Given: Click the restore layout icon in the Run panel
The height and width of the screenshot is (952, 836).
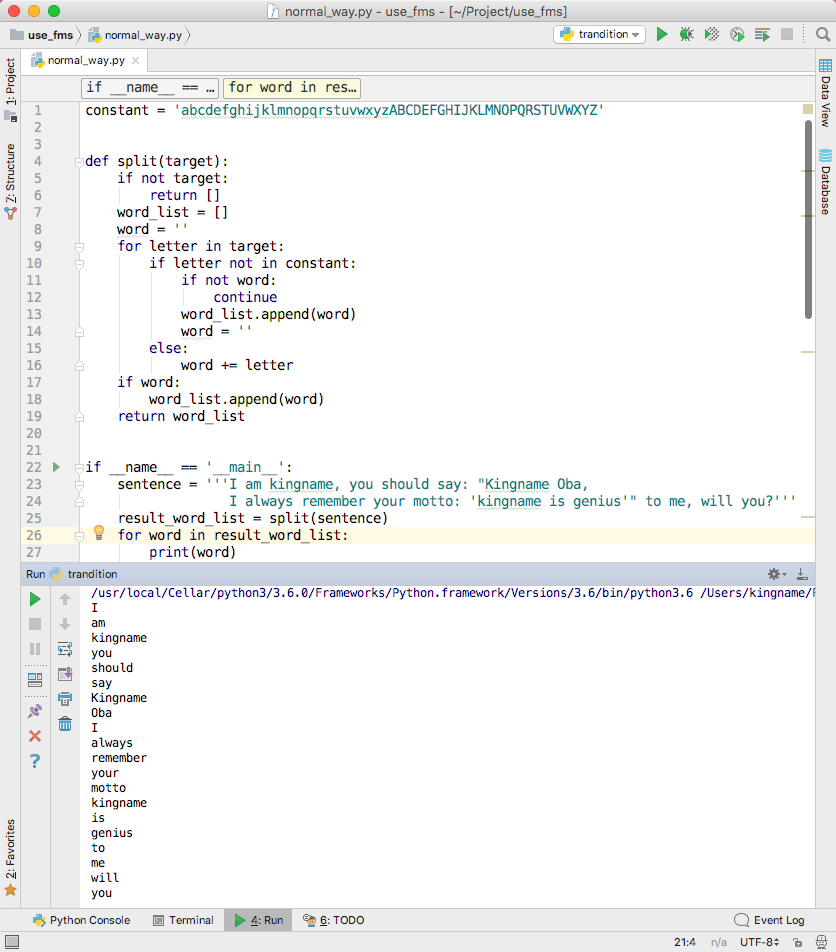Looking at the screenshot, I should pyautogui.click(x=35, y=679).
